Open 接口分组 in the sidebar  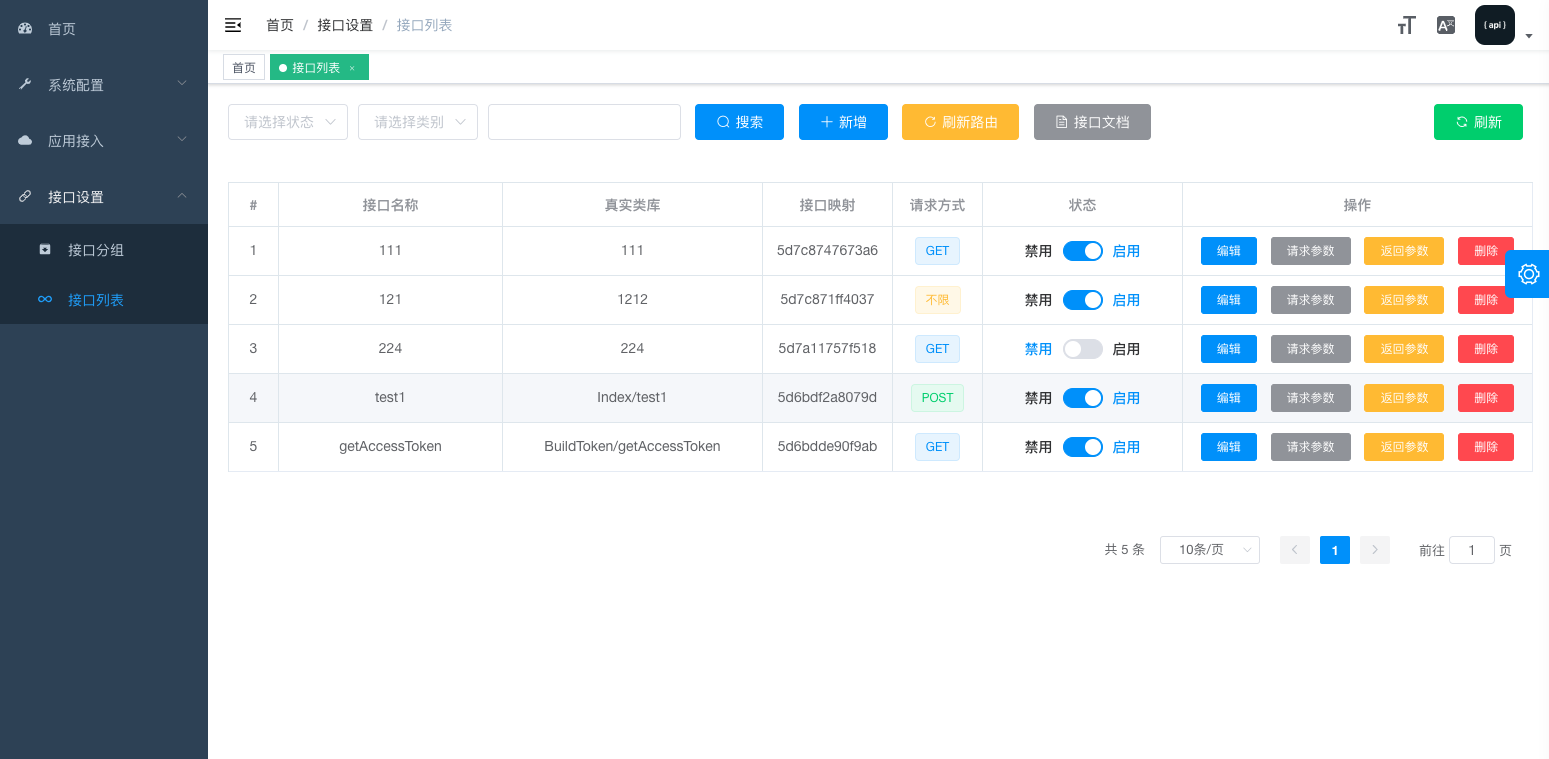[104, 250]
